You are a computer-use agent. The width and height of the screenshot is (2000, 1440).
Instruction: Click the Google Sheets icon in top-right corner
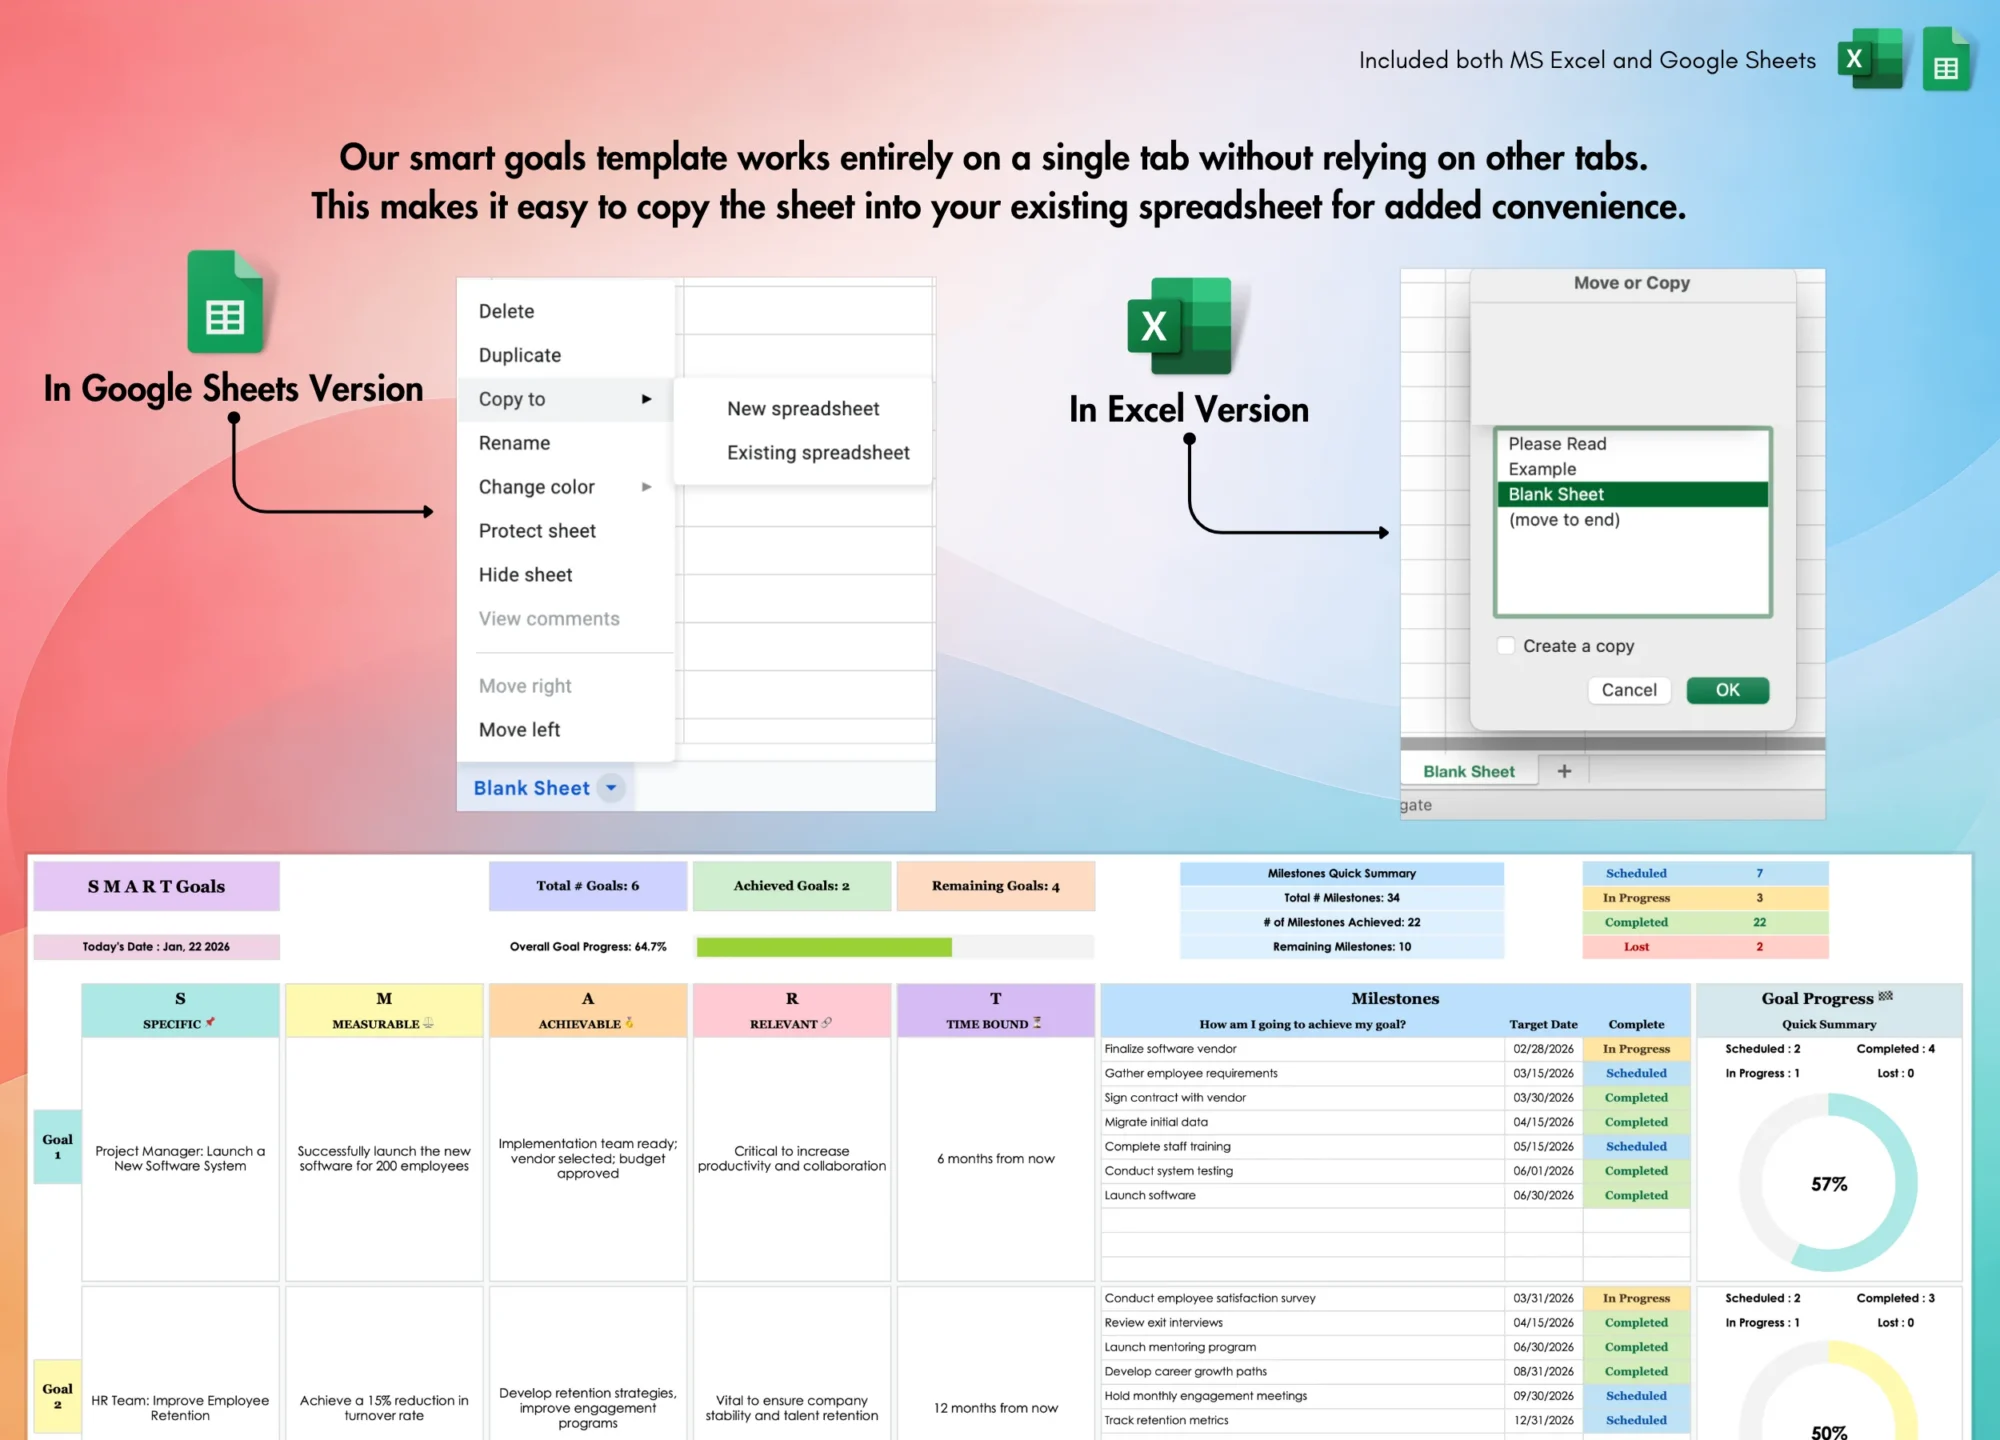1946,59
